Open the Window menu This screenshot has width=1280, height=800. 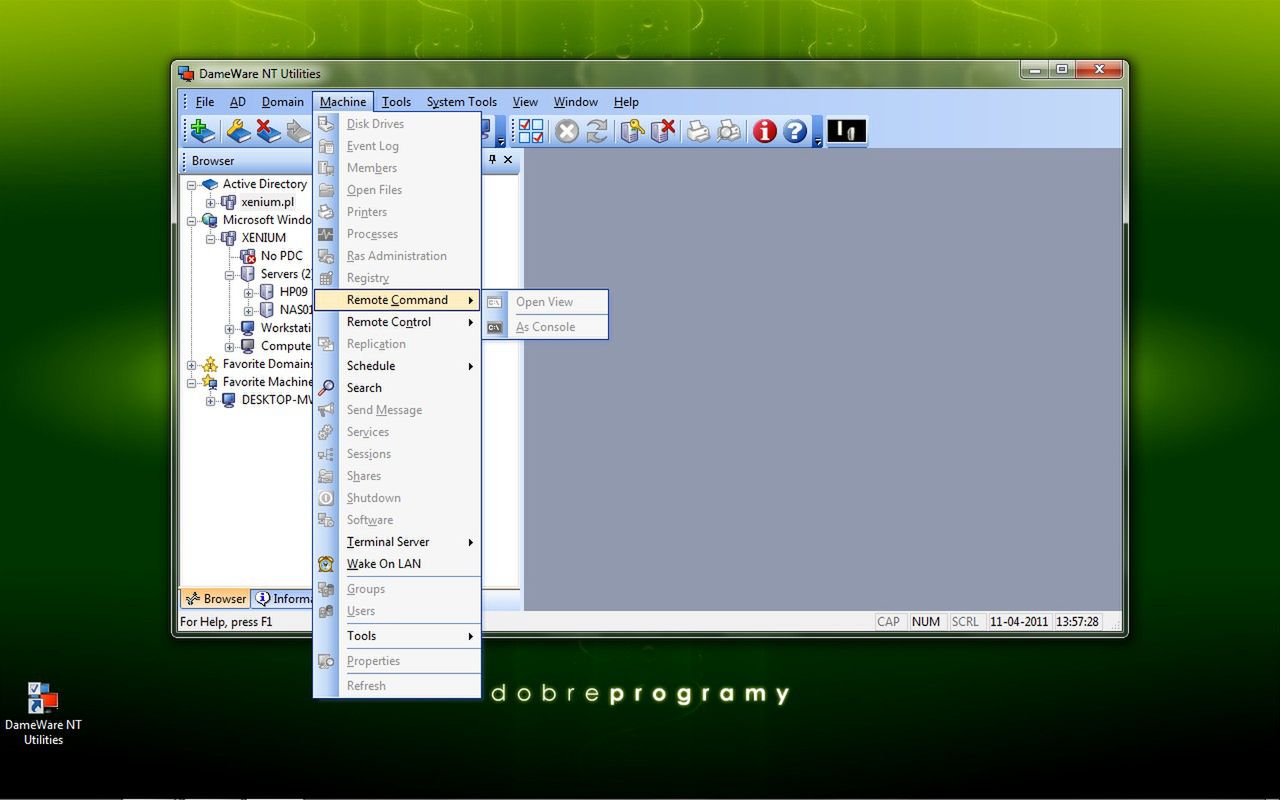[576, 102]
